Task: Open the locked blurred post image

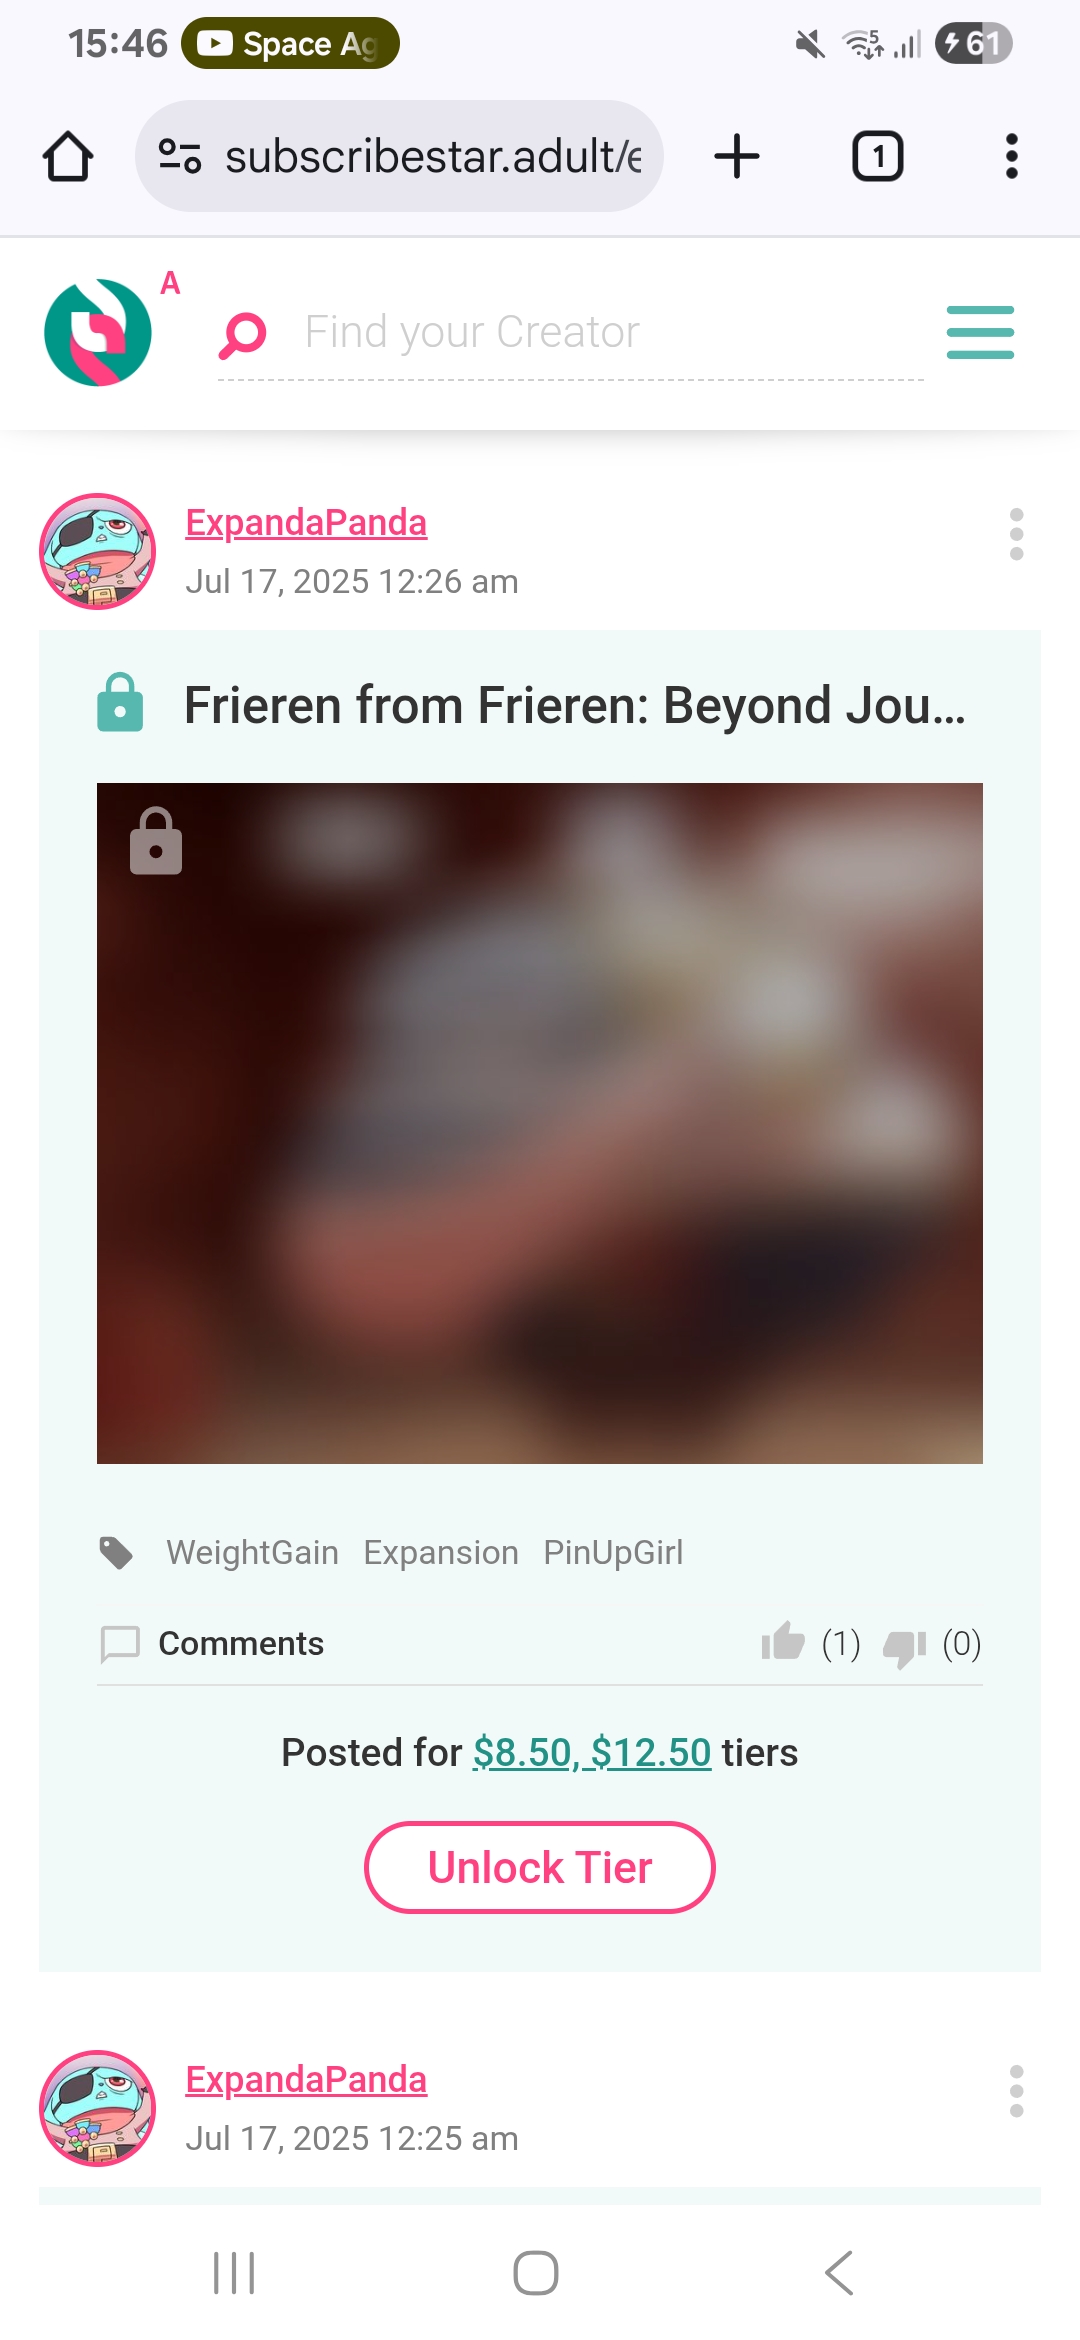Action: [x=540, y=1123]
